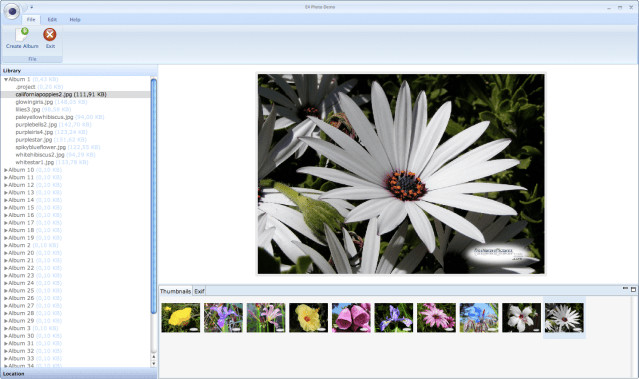639x379 pixels.
Task: Select paleyellowhibiscus.jpg in the library
Action: [60, 117]
